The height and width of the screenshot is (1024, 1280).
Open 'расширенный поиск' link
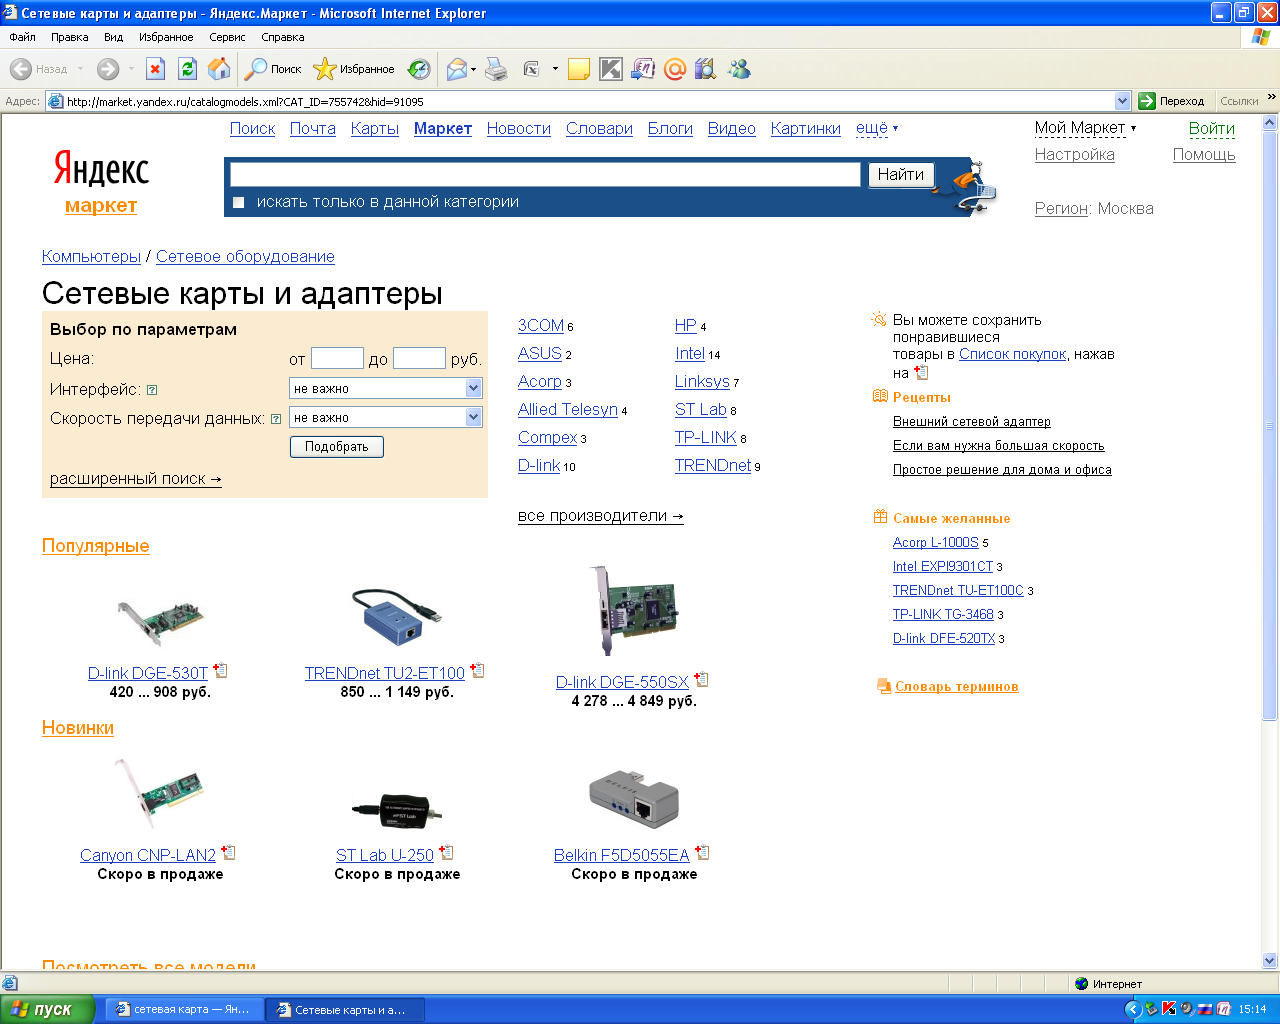[136, 479]
